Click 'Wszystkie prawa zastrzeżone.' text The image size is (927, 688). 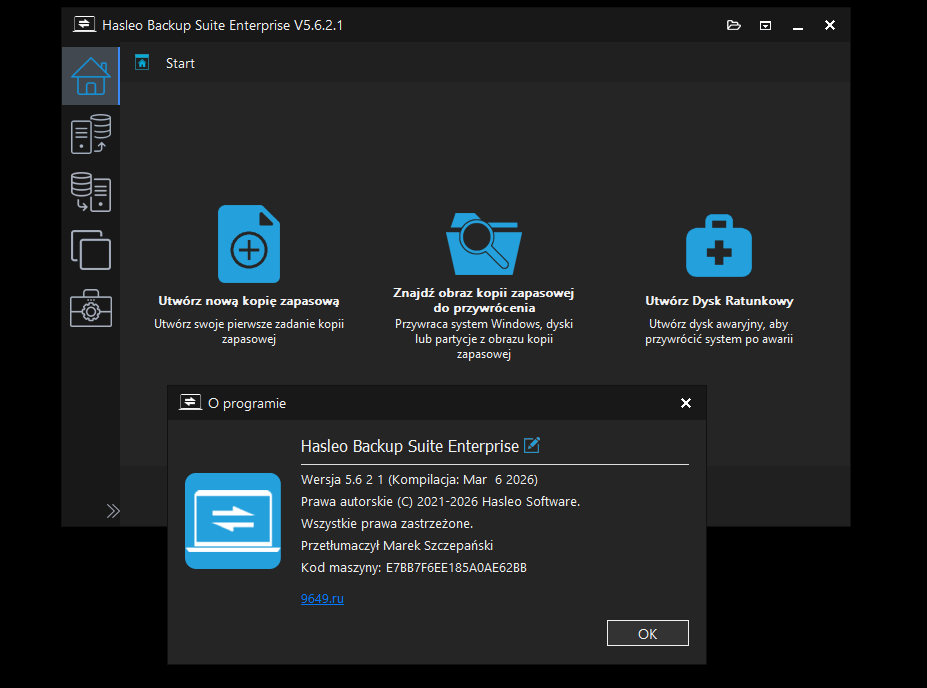[x=387, y=524]
